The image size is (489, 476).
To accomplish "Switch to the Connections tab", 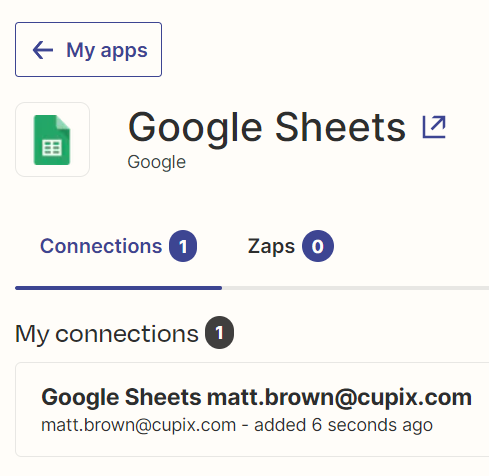I will point(118,246).
